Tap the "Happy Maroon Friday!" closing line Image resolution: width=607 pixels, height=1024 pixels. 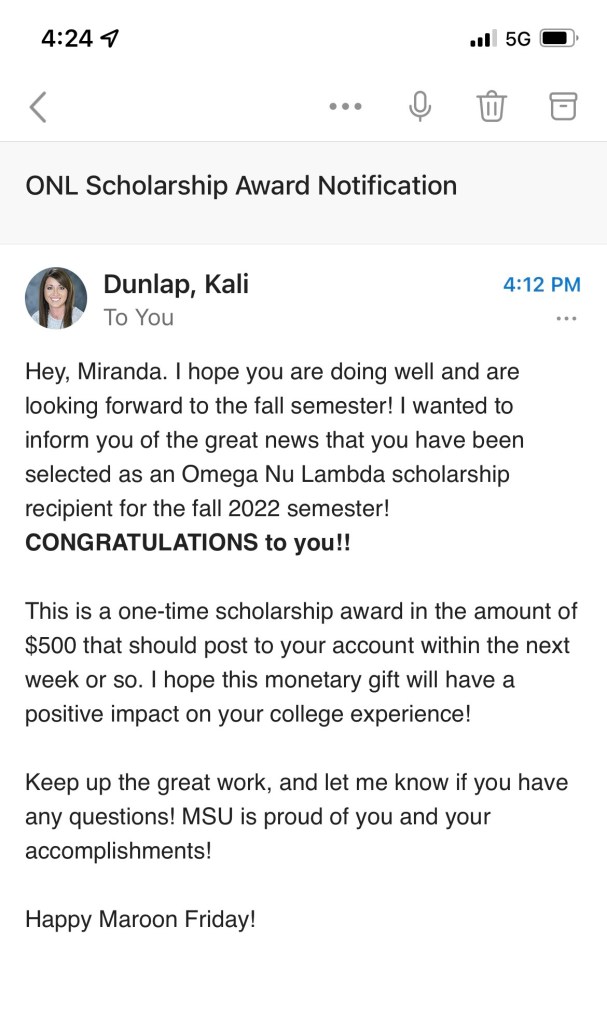pyautogui.click(x=140, y=918)
